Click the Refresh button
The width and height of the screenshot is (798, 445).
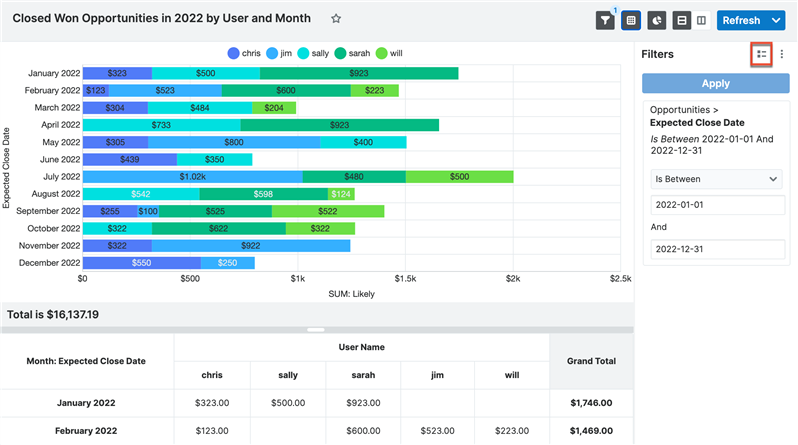tap(741, 20)
